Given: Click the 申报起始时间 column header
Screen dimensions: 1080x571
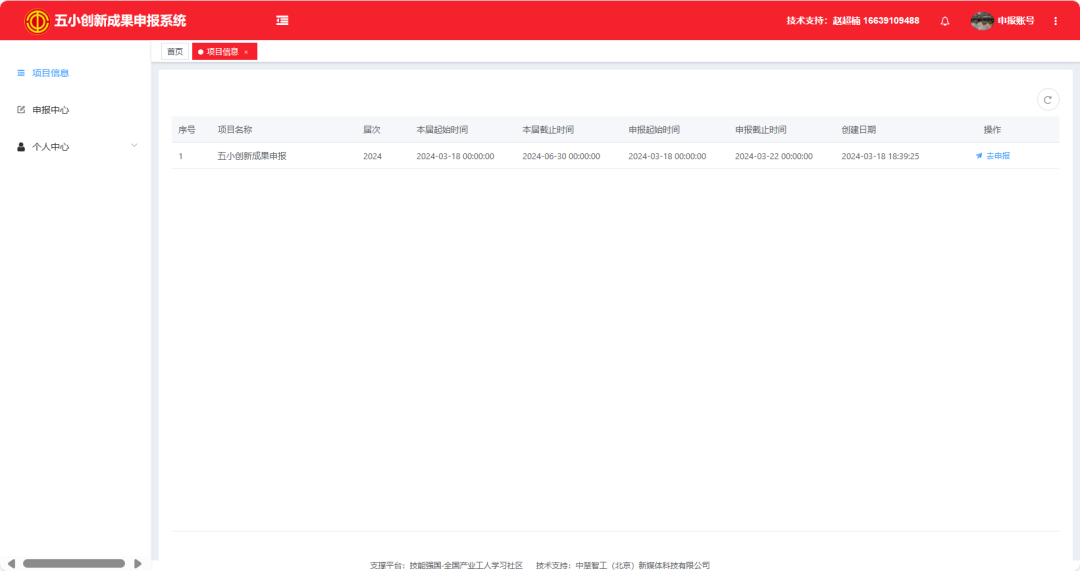Looking at the screenshot, I should click(x=654, y=129).
